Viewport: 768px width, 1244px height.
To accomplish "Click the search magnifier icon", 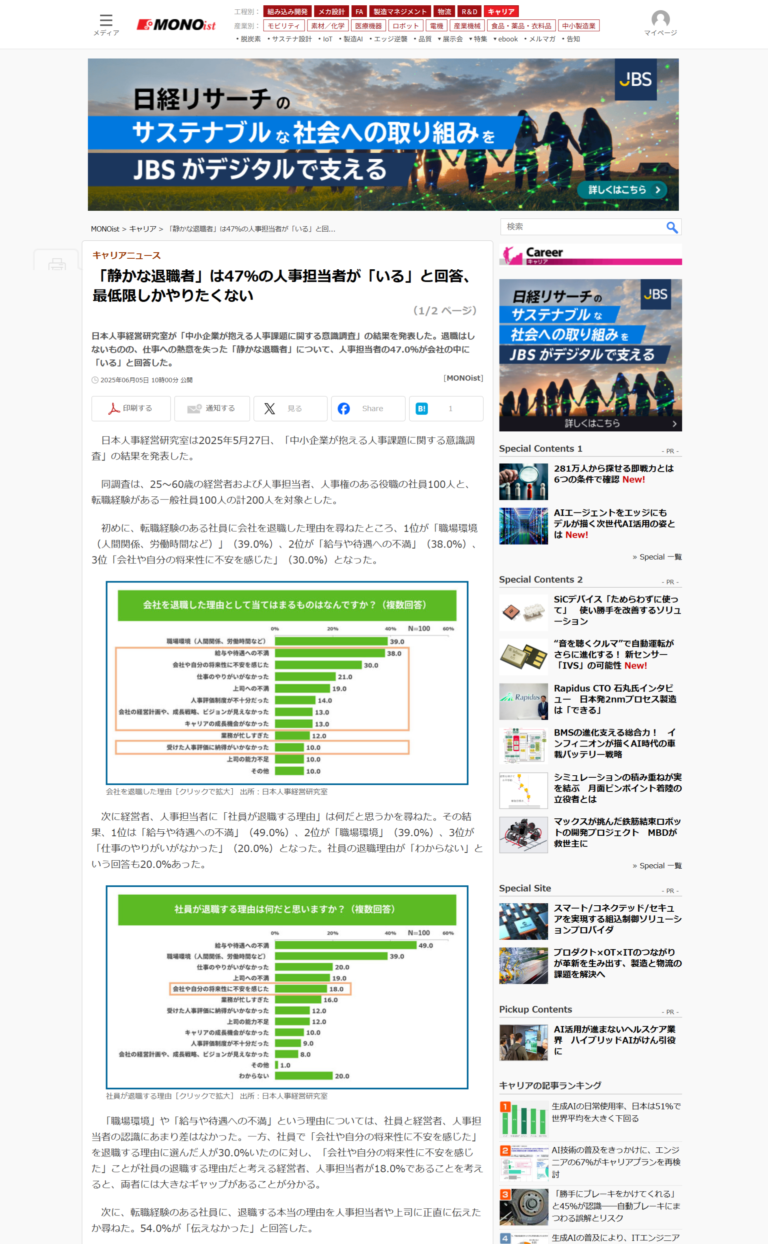I will pos(672,227).
